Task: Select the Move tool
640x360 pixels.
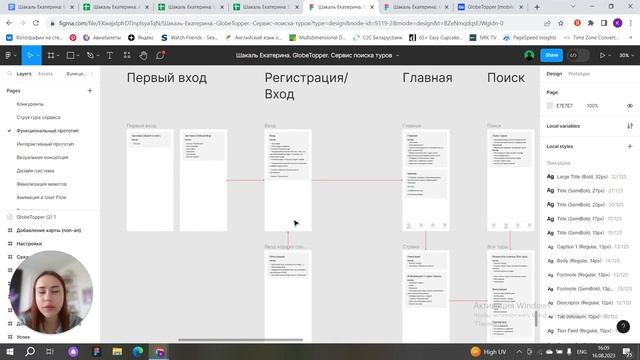Action: point(29,55)
